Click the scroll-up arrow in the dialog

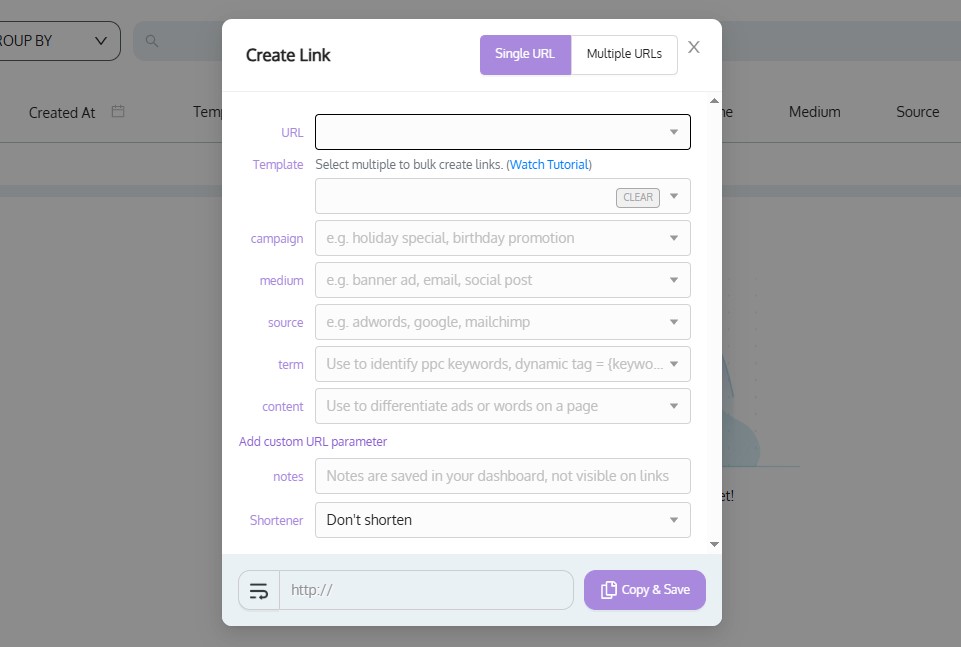[714, 100]
